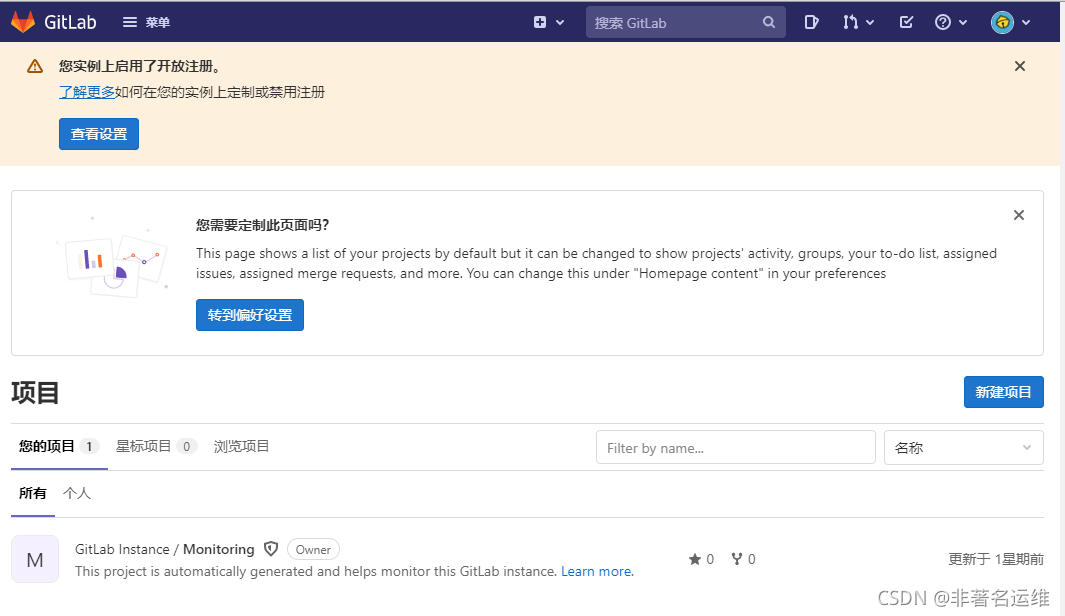Follow the Learn more link
This screenshot has width=1065, height=616.
[x=596, y=571]
